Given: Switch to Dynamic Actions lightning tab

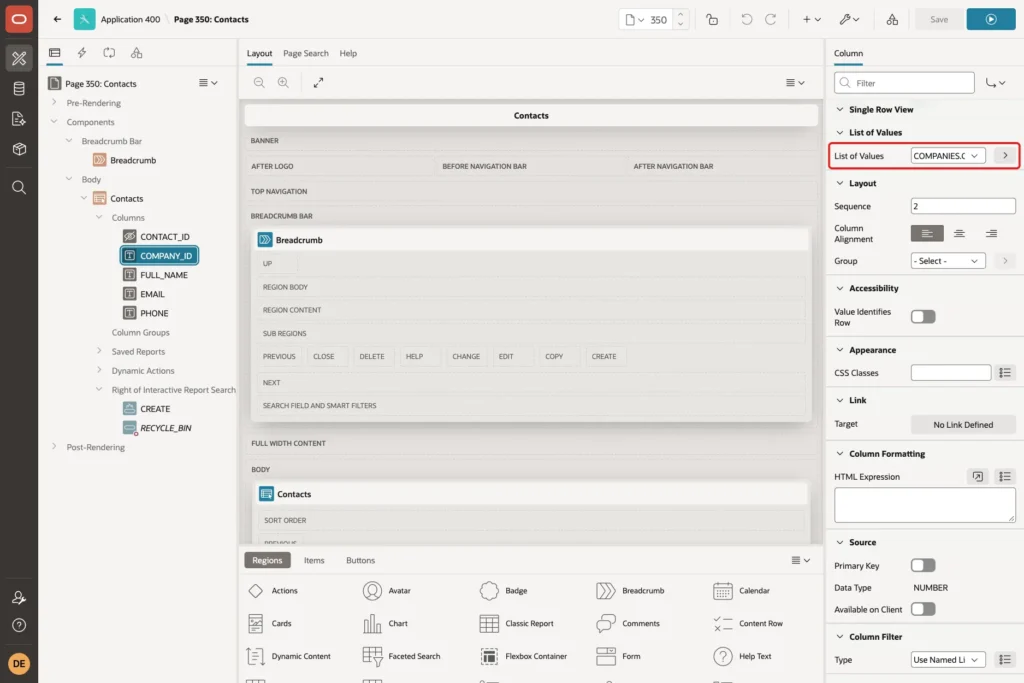Looking at the screenshot, I should click(82, 53).
